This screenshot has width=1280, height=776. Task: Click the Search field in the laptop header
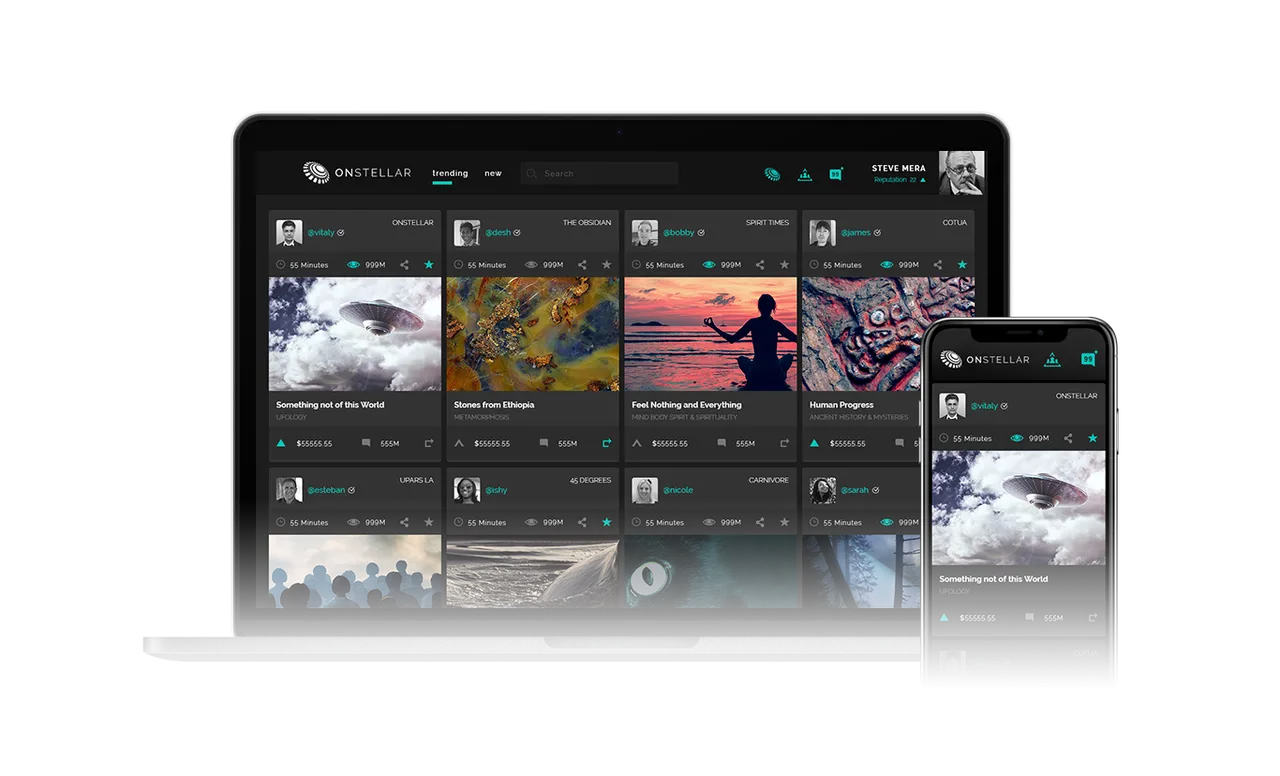[x=599, y=173]
